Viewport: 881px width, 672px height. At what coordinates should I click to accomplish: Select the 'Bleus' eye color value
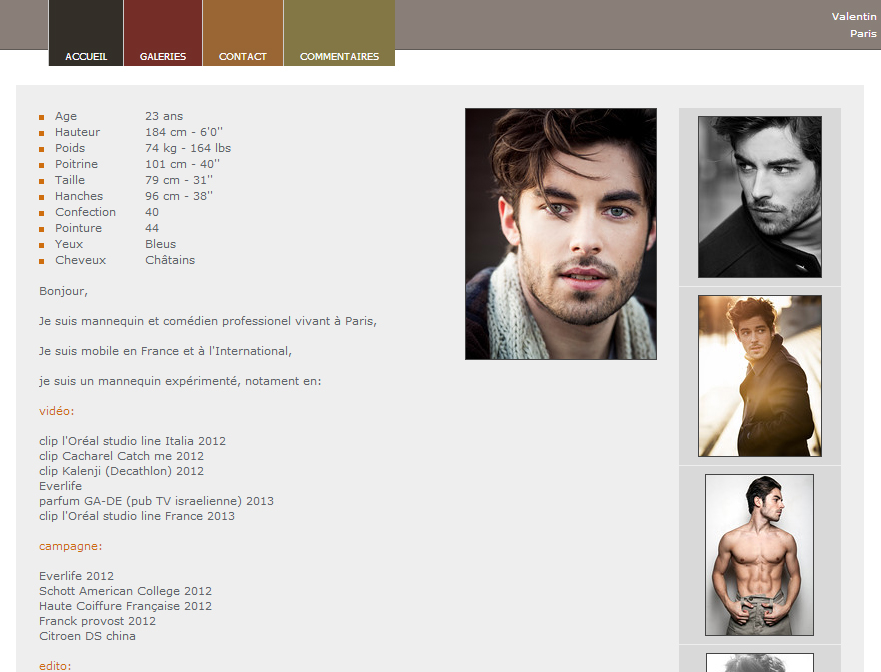click(161, 244)
